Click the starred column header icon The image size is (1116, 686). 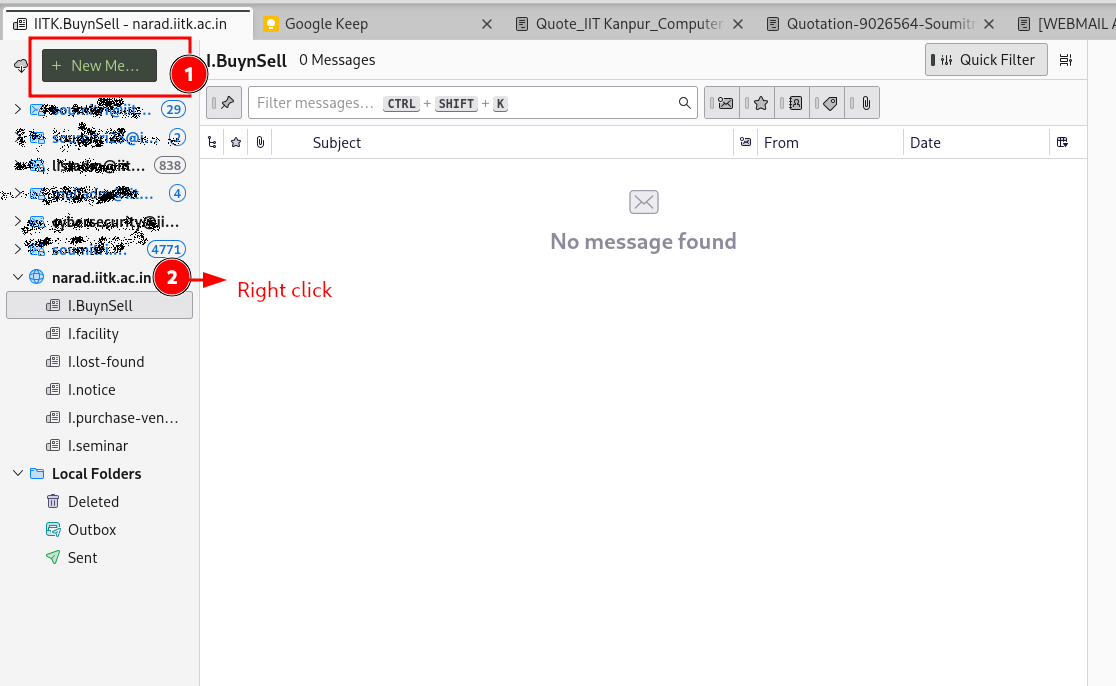point(236,143)
